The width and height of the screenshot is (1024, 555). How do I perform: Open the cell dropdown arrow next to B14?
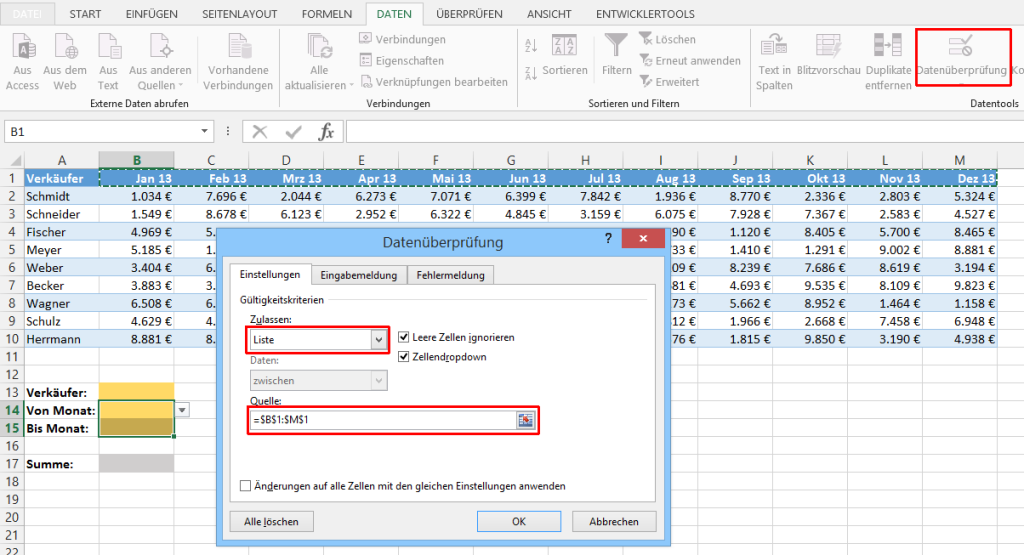182,410
